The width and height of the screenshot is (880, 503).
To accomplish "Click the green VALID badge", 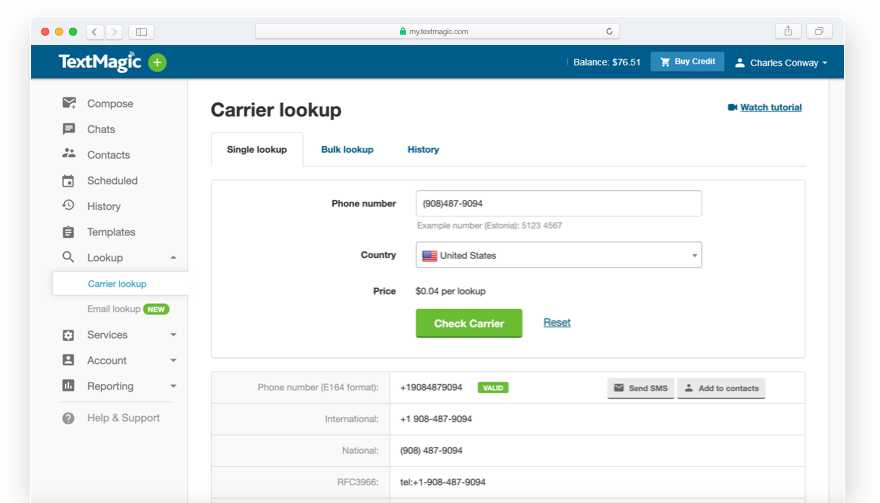I will point(493,388).
